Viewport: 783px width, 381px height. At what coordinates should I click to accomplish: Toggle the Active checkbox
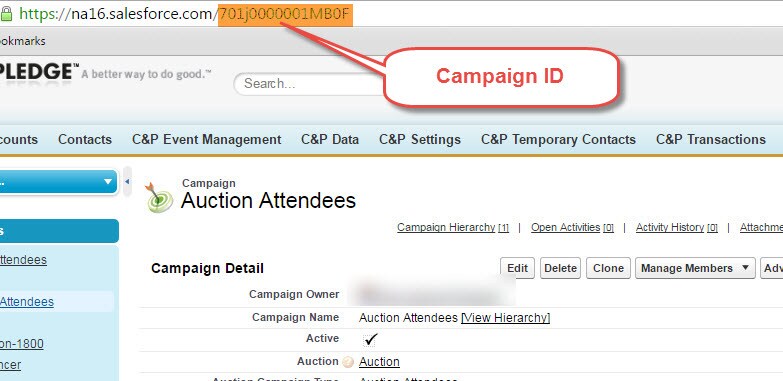(x=370, y=340)
